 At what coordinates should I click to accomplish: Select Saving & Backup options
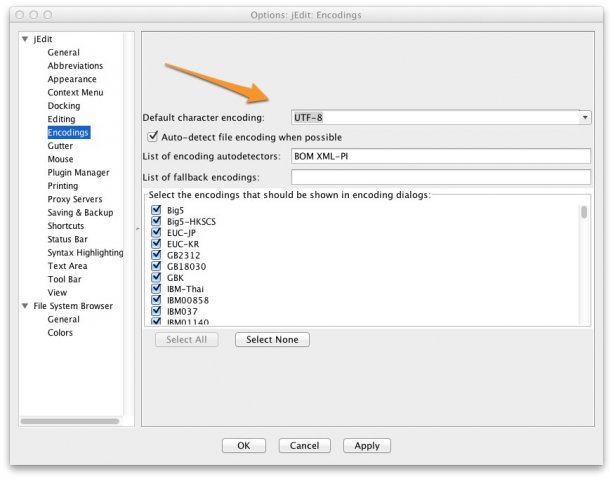click(x=80, y=212)
